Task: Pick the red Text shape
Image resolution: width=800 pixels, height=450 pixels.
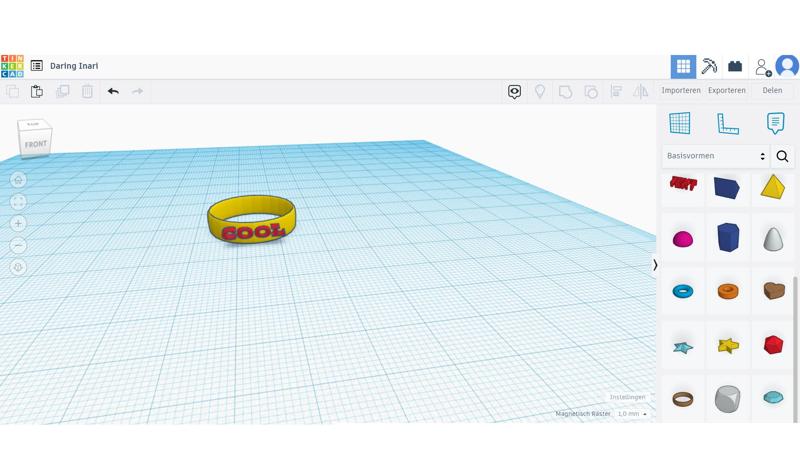Action: [683, 183]
